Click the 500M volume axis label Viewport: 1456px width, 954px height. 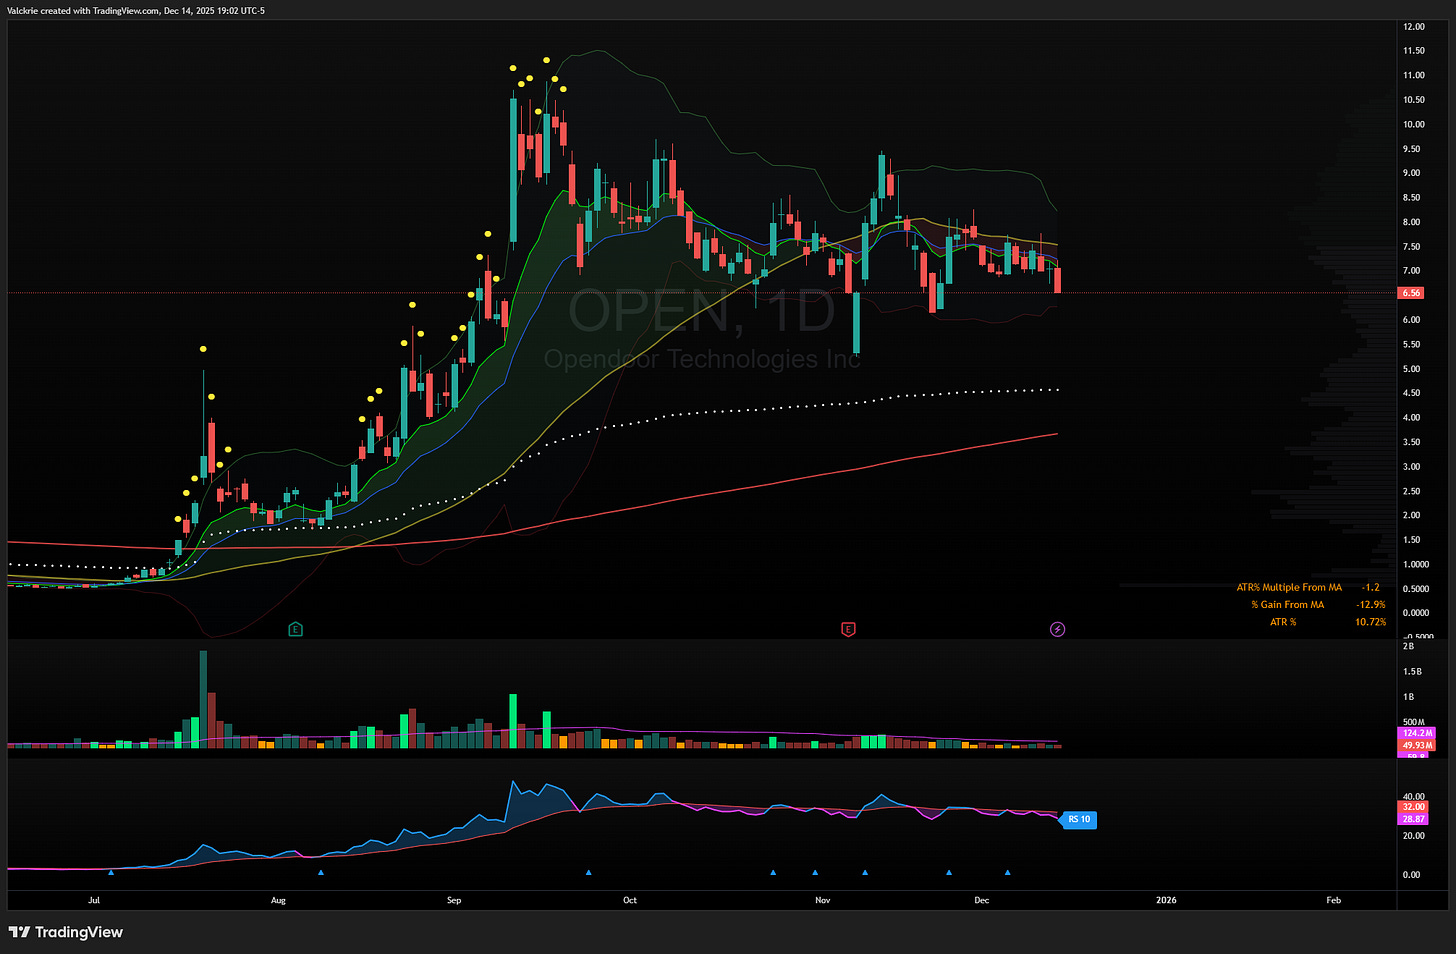[1414, 722]
